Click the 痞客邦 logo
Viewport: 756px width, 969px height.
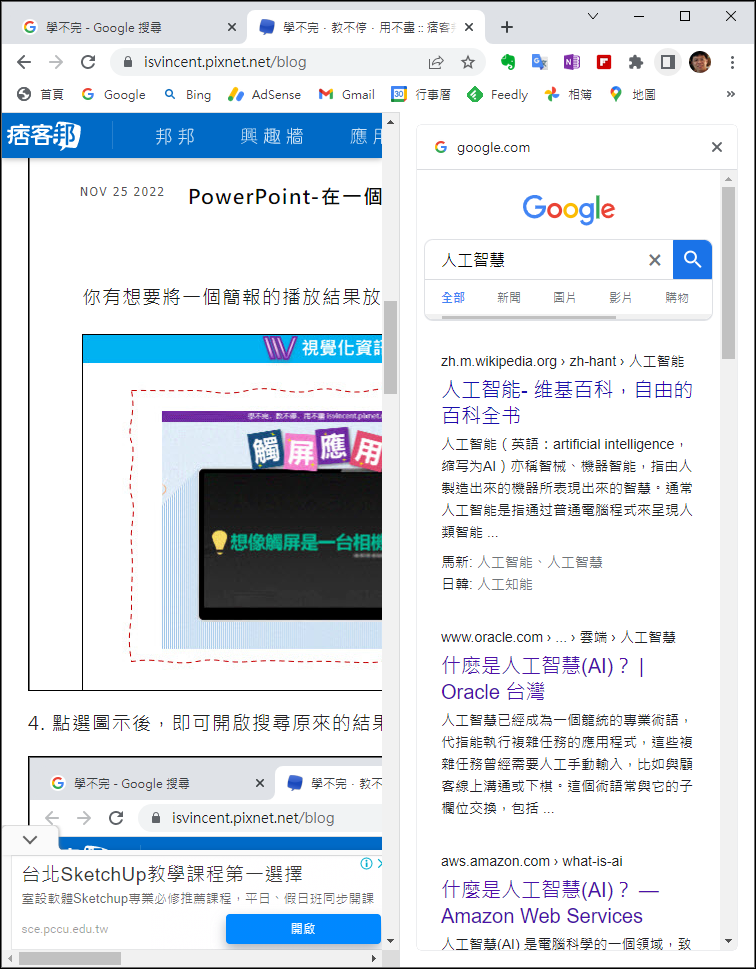[44, 135]
